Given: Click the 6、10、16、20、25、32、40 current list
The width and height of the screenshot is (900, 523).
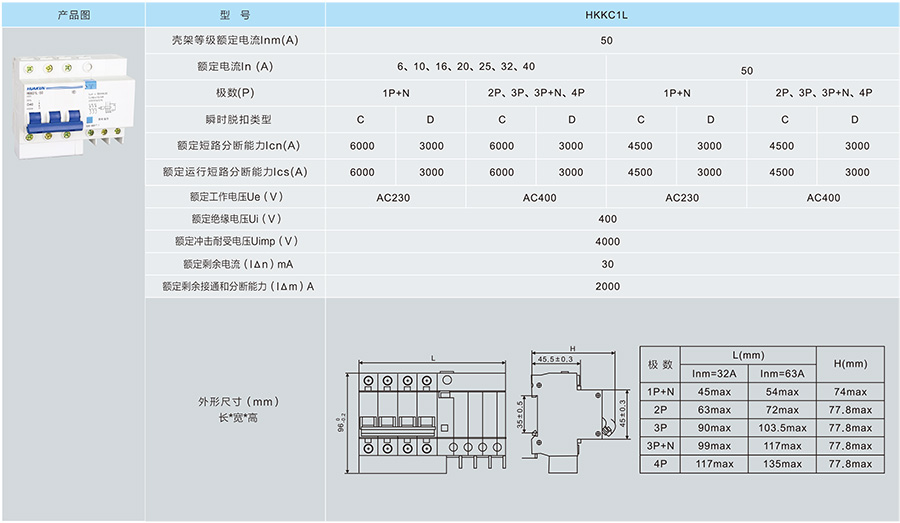Looking at the screenshot, I should [x=466, y=67].
